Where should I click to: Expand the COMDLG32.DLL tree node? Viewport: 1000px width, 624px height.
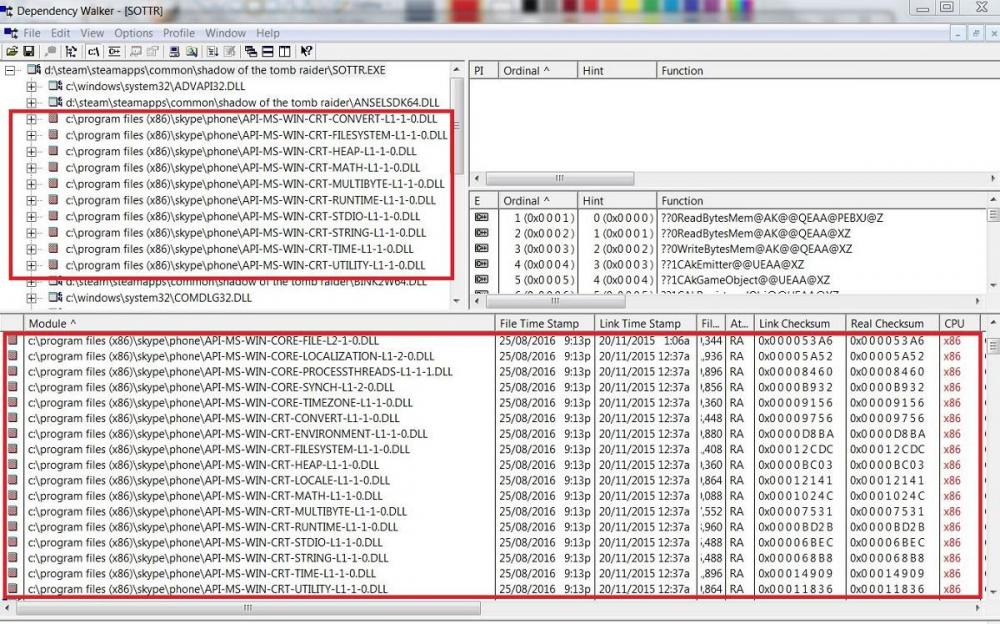coord(31,298)
